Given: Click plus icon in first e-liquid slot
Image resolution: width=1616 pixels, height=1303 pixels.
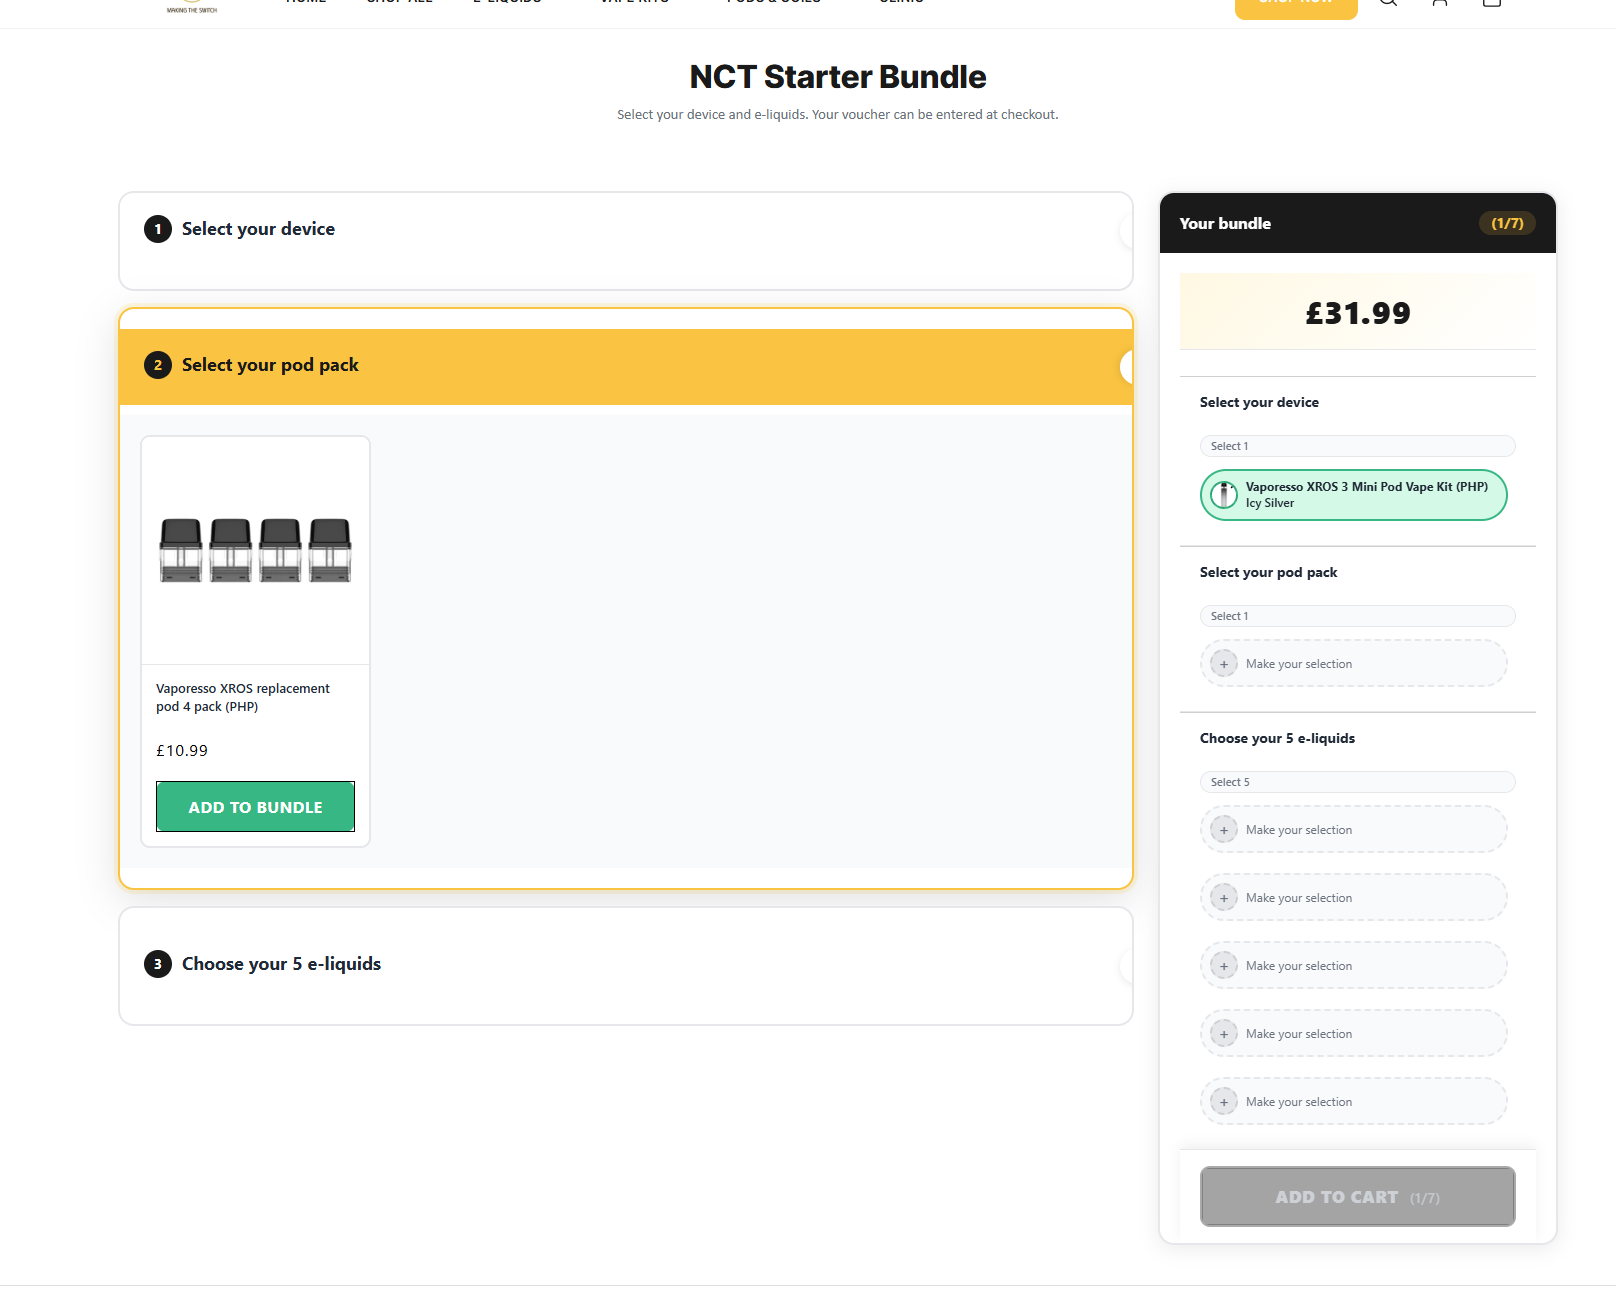Looking at the screenshot, I should pos(1223,830).
